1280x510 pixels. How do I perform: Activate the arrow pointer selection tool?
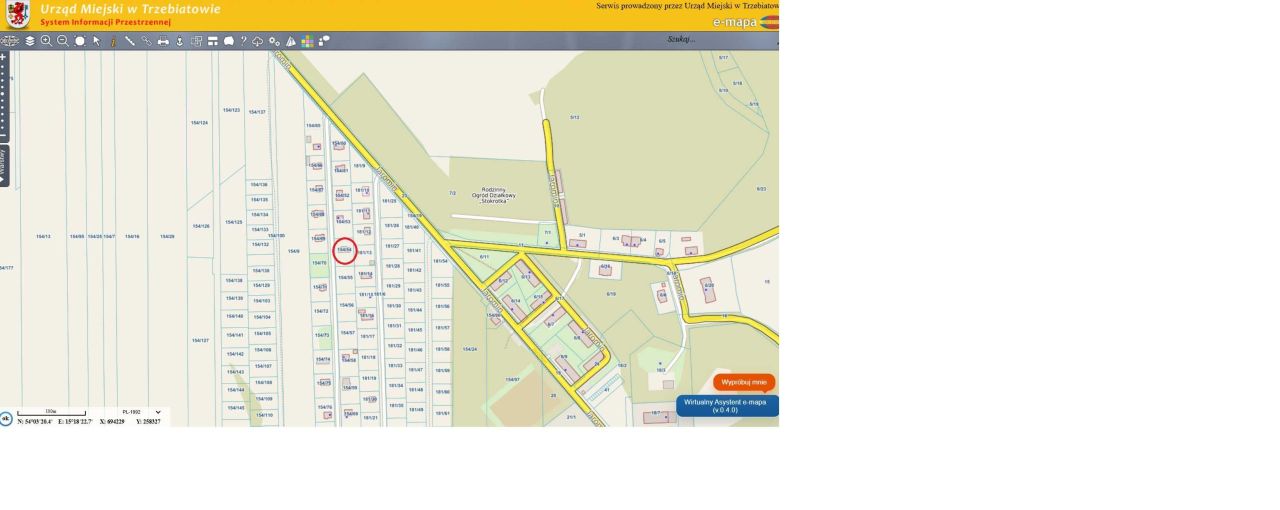97,41
